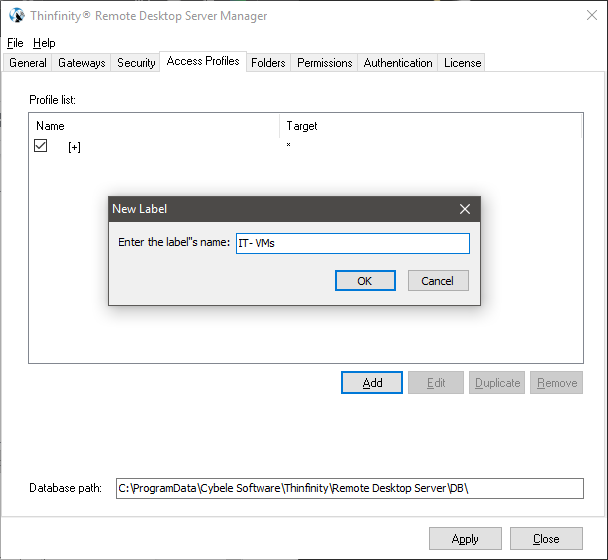Click the Target column header
The height and width of the screenshot is (560, 608).
pyautogui.click(x=430, y=126)
